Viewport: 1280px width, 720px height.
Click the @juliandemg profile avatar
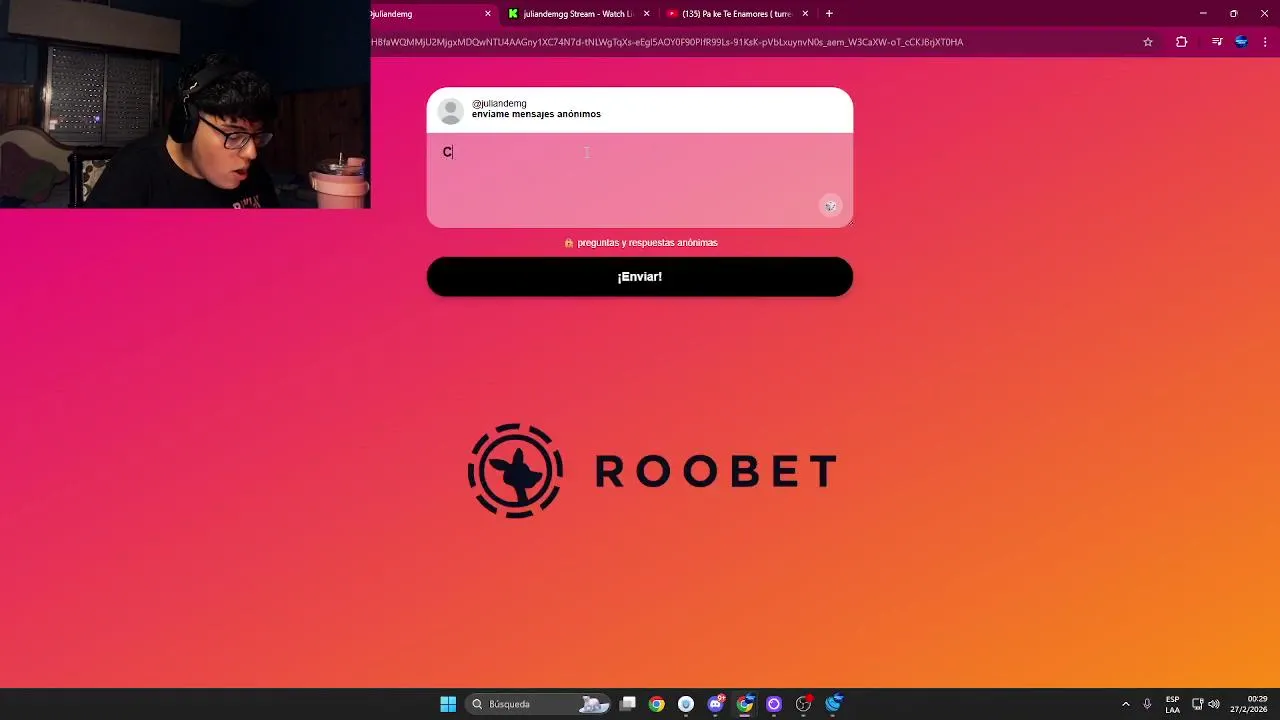451,110
